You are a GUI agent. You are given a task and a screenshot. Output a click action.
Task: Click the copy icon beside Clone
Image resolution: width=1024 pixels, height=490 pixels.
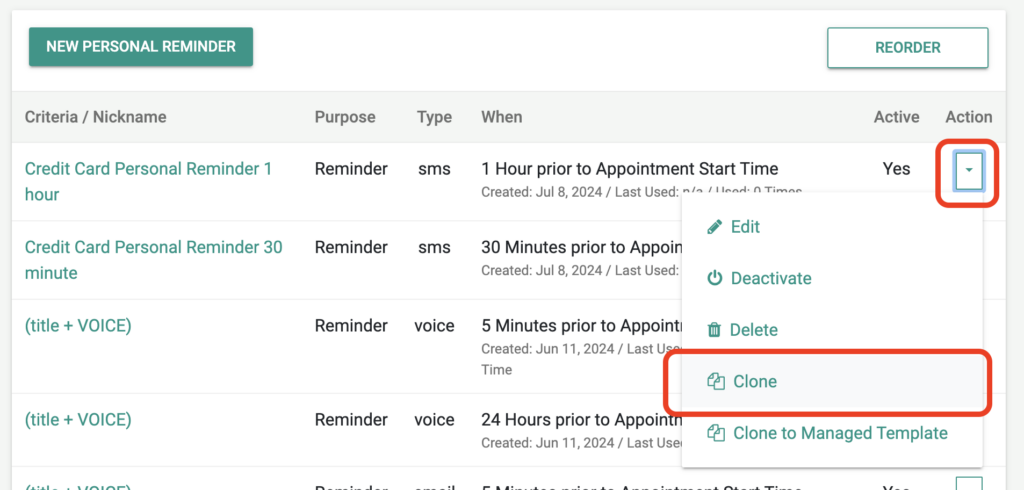(x=716, y=382)
